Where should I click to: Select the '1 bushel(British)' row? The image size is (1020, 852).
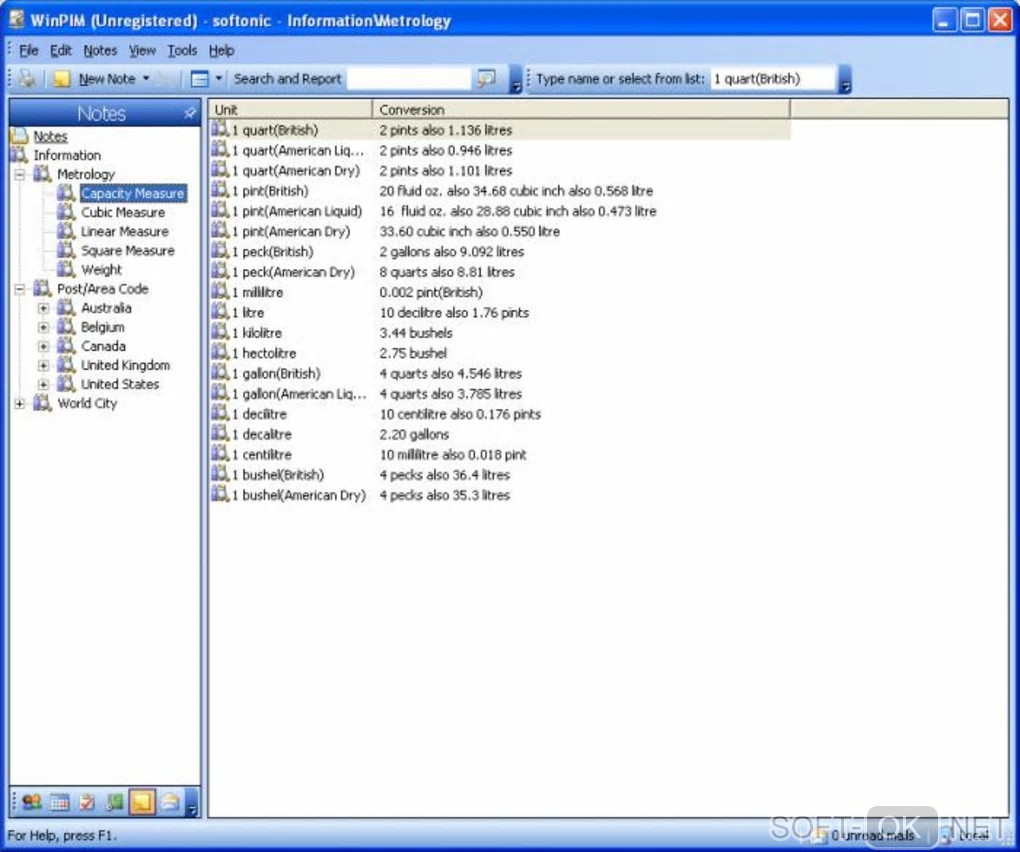point(500,475)
